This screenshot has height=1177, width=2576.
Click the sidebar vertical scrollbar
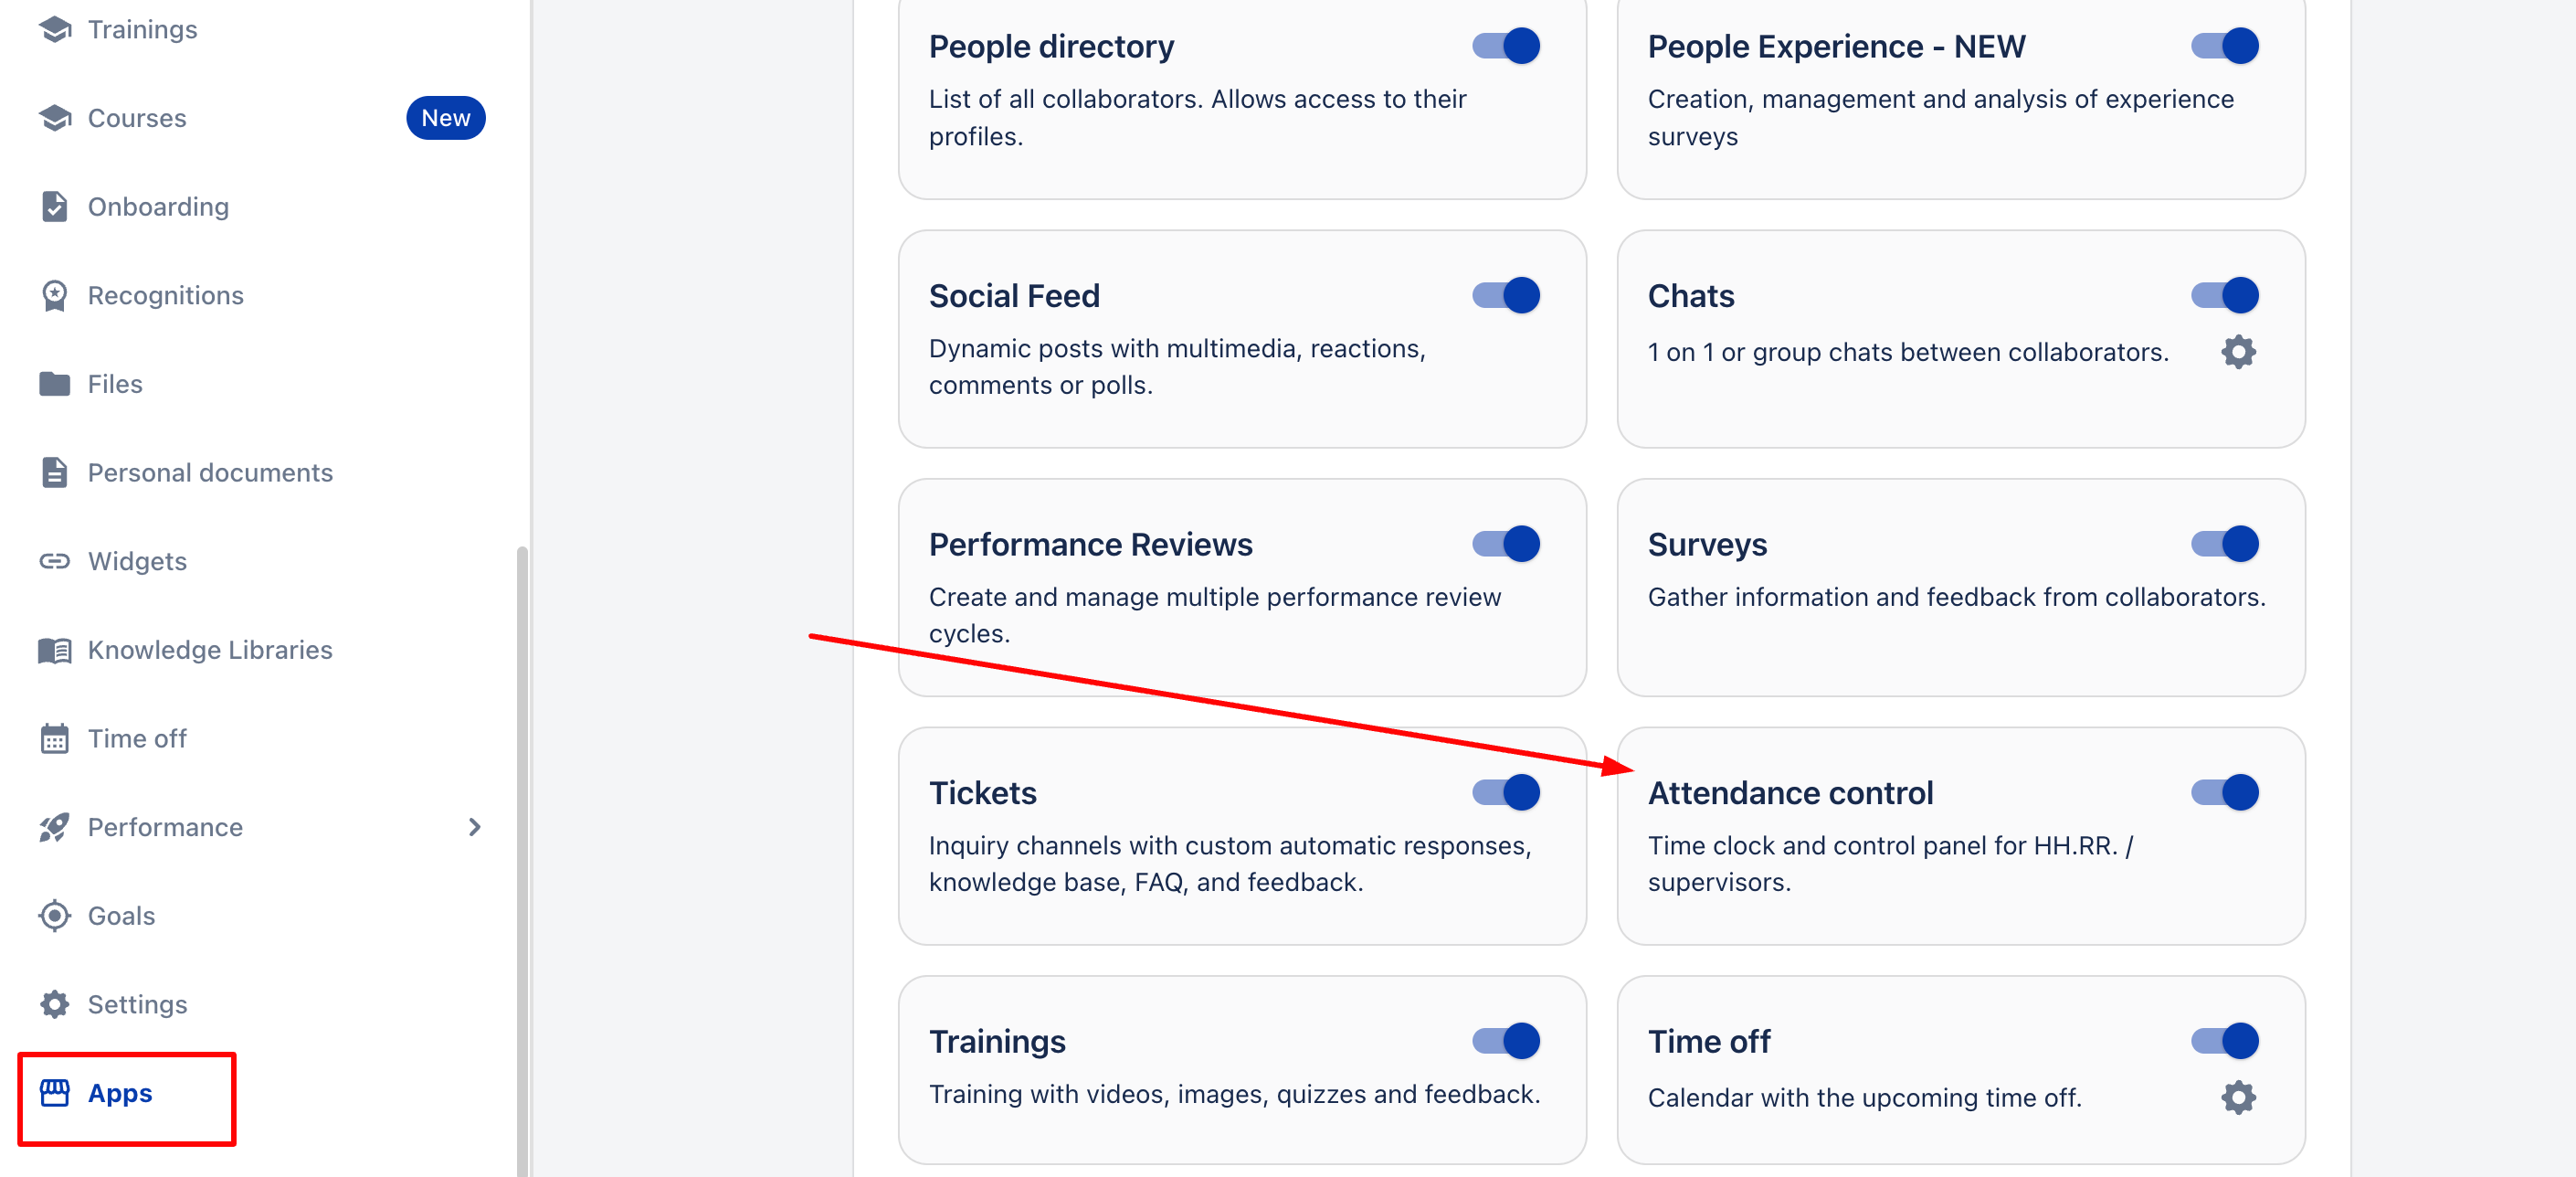[x=522, y=860]
